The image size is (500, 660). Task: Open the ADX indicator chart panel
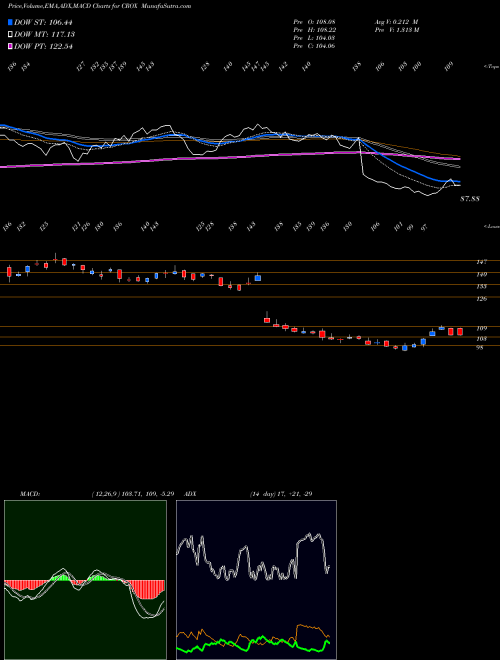256,580
